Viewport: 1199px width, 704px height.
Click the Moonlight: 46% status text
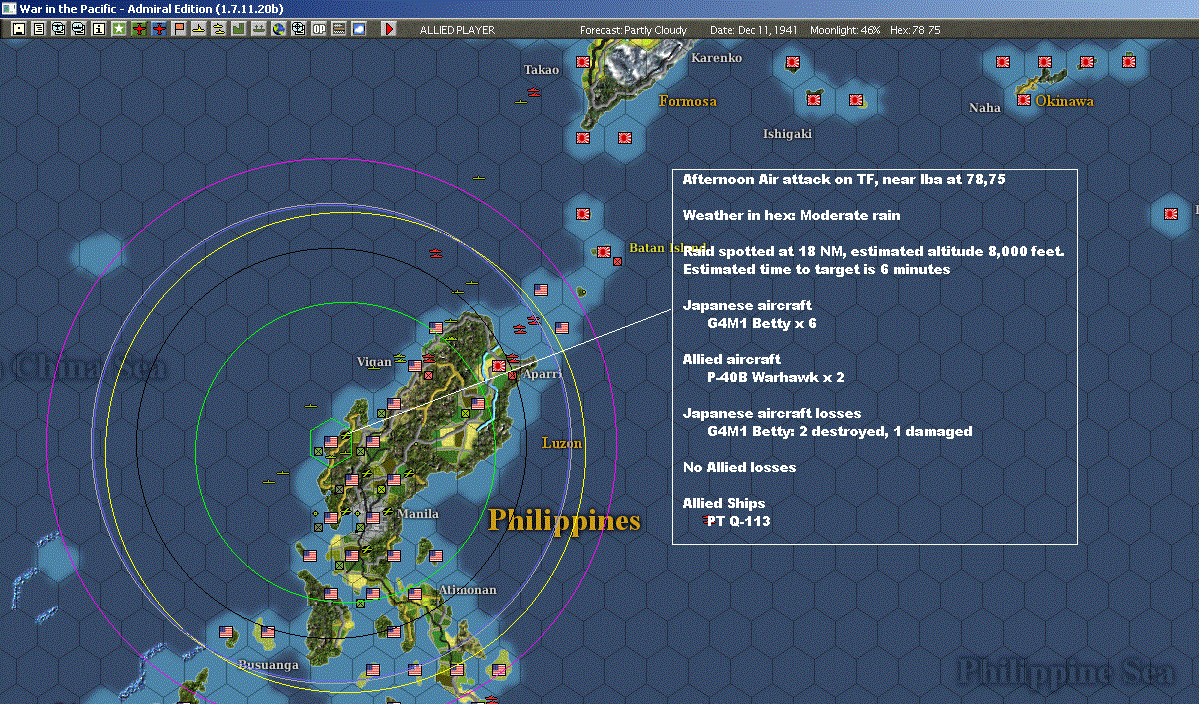[845, 30]
